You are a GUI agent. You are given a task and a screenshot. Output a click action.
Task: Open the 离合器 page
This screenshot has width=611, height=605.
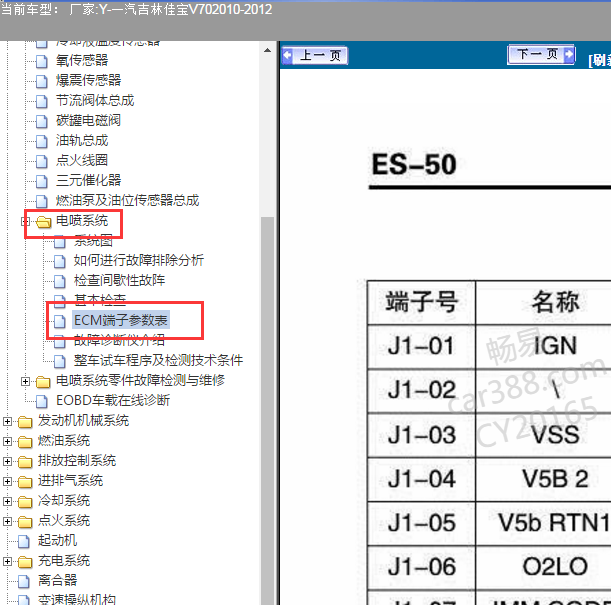tap(57, 580)
